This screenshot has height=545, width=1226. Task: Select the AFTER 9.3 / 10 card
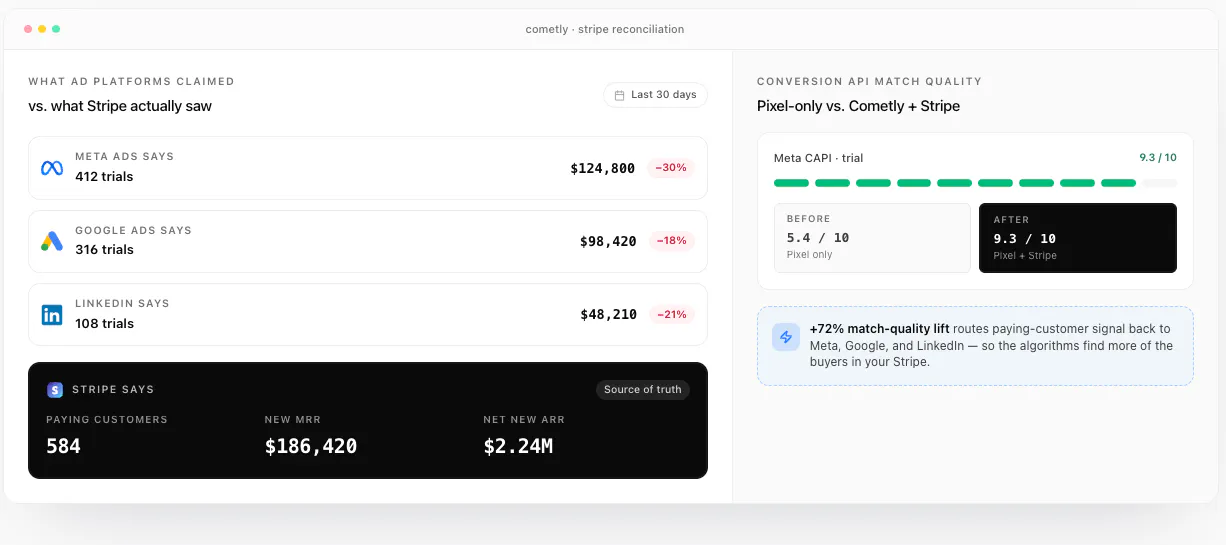1078,238
